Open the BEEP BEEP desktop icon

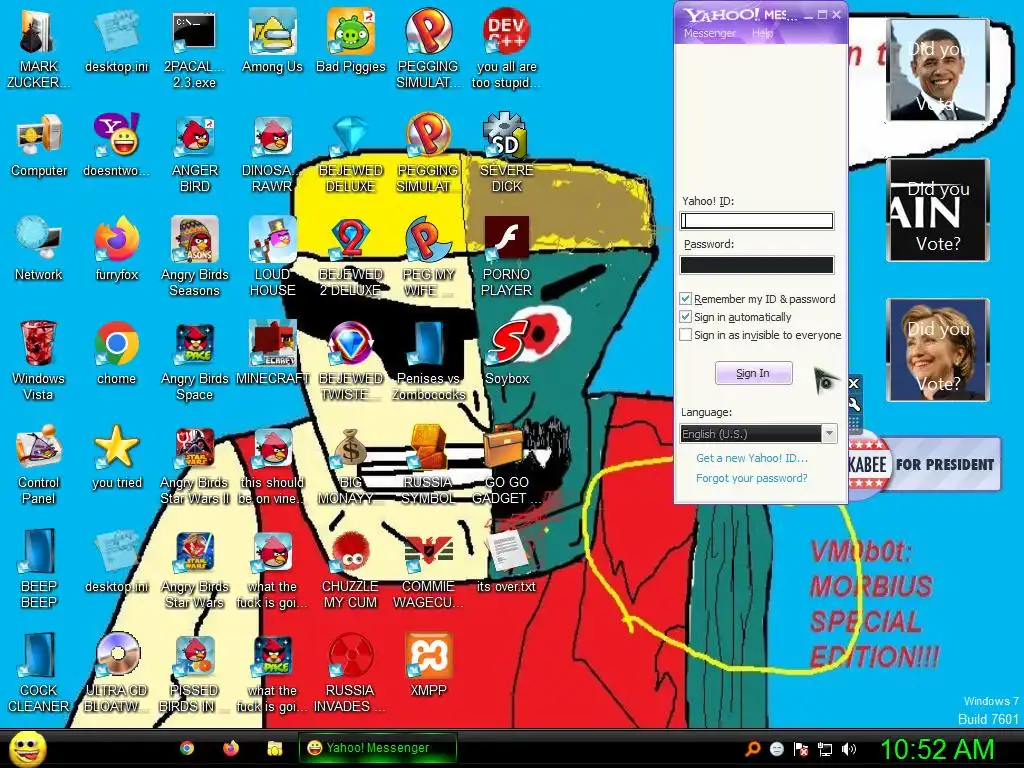coord(39,568)
